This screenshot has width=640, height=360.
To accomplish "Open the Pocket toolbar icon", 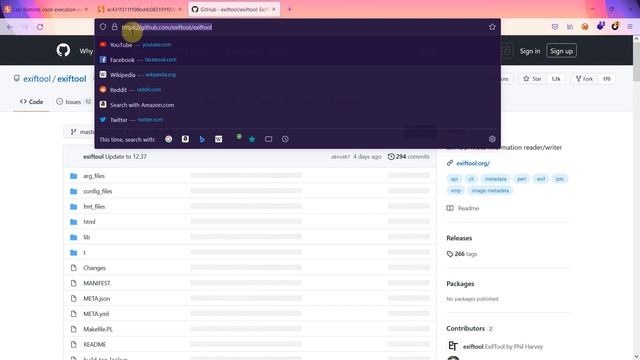I will [x=555, y=27].
